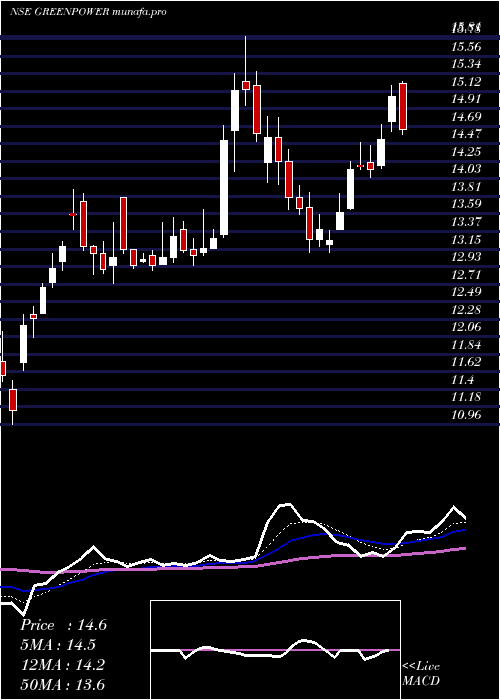Click the 14.69 price axis label

(466, 117)
